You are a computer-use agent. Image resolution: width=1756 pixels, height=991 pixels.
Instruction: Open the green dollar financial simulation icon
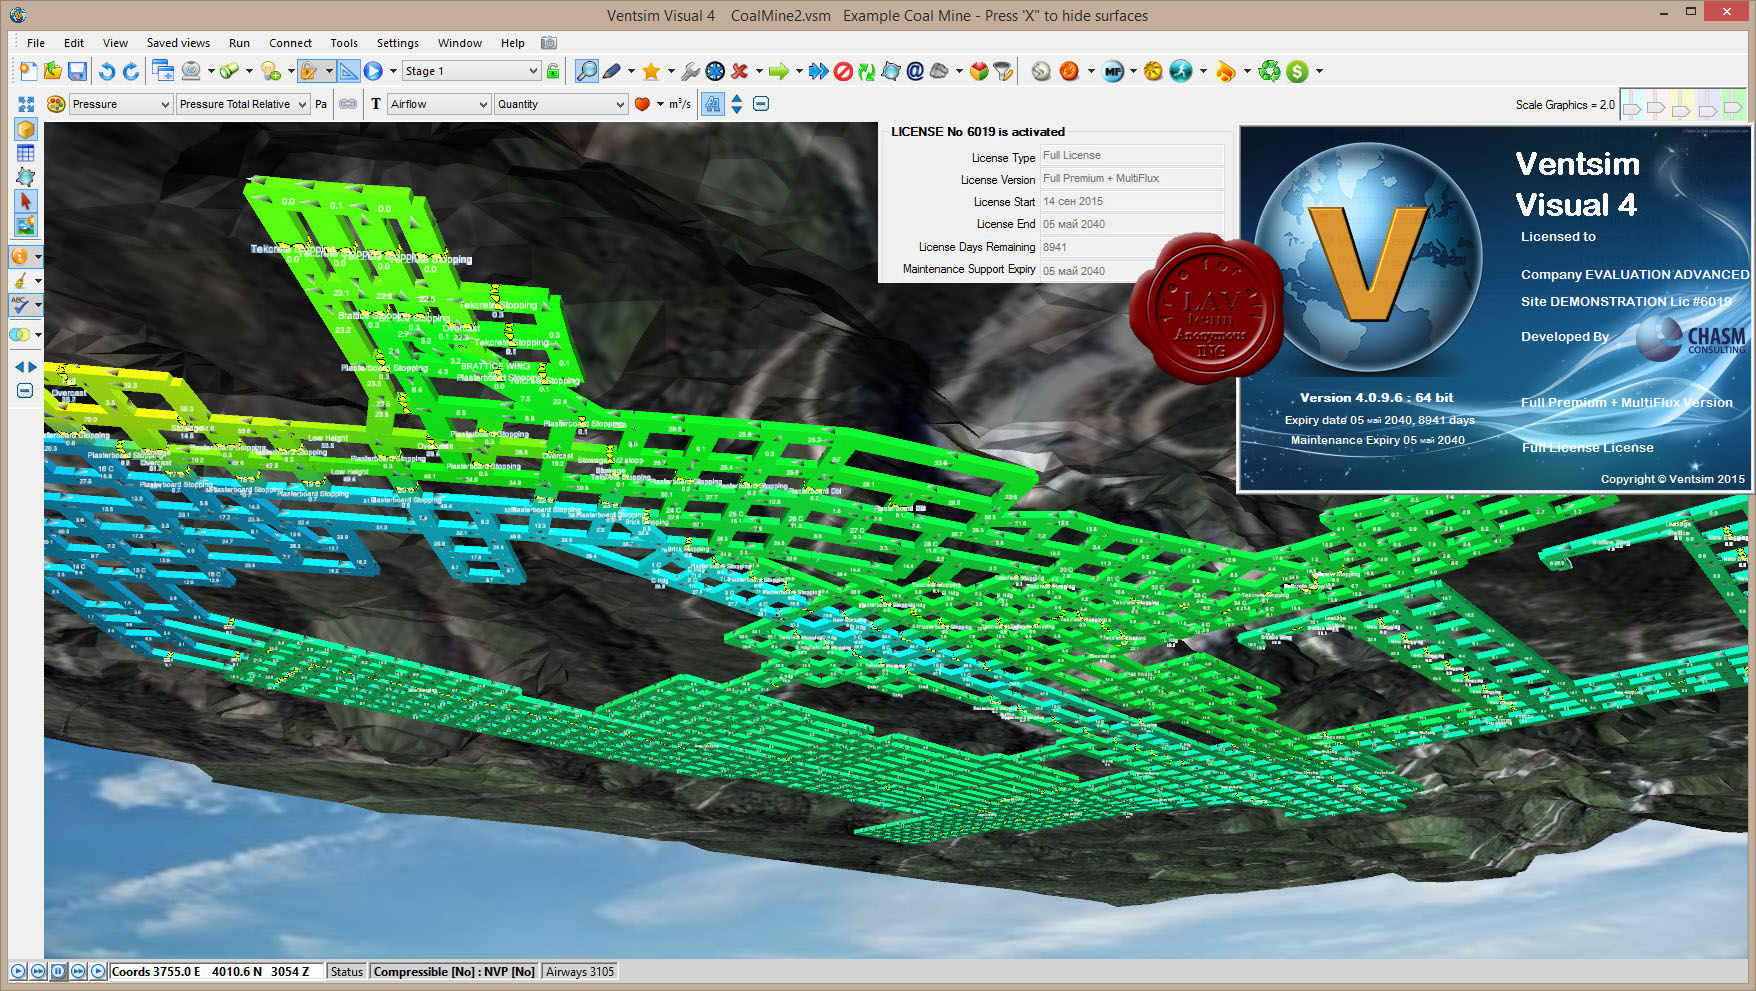(1297, 71)
